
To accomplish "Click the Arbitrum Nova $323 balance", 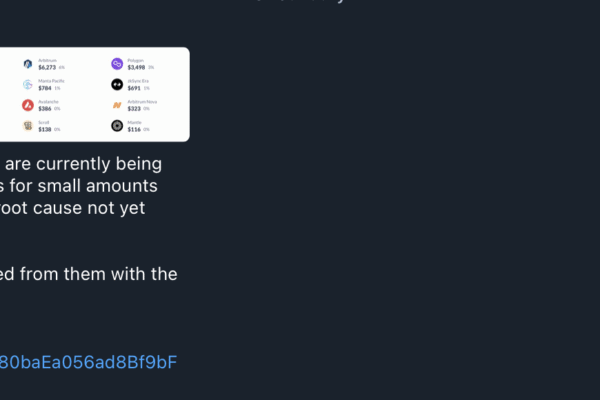I will [134, 108].
